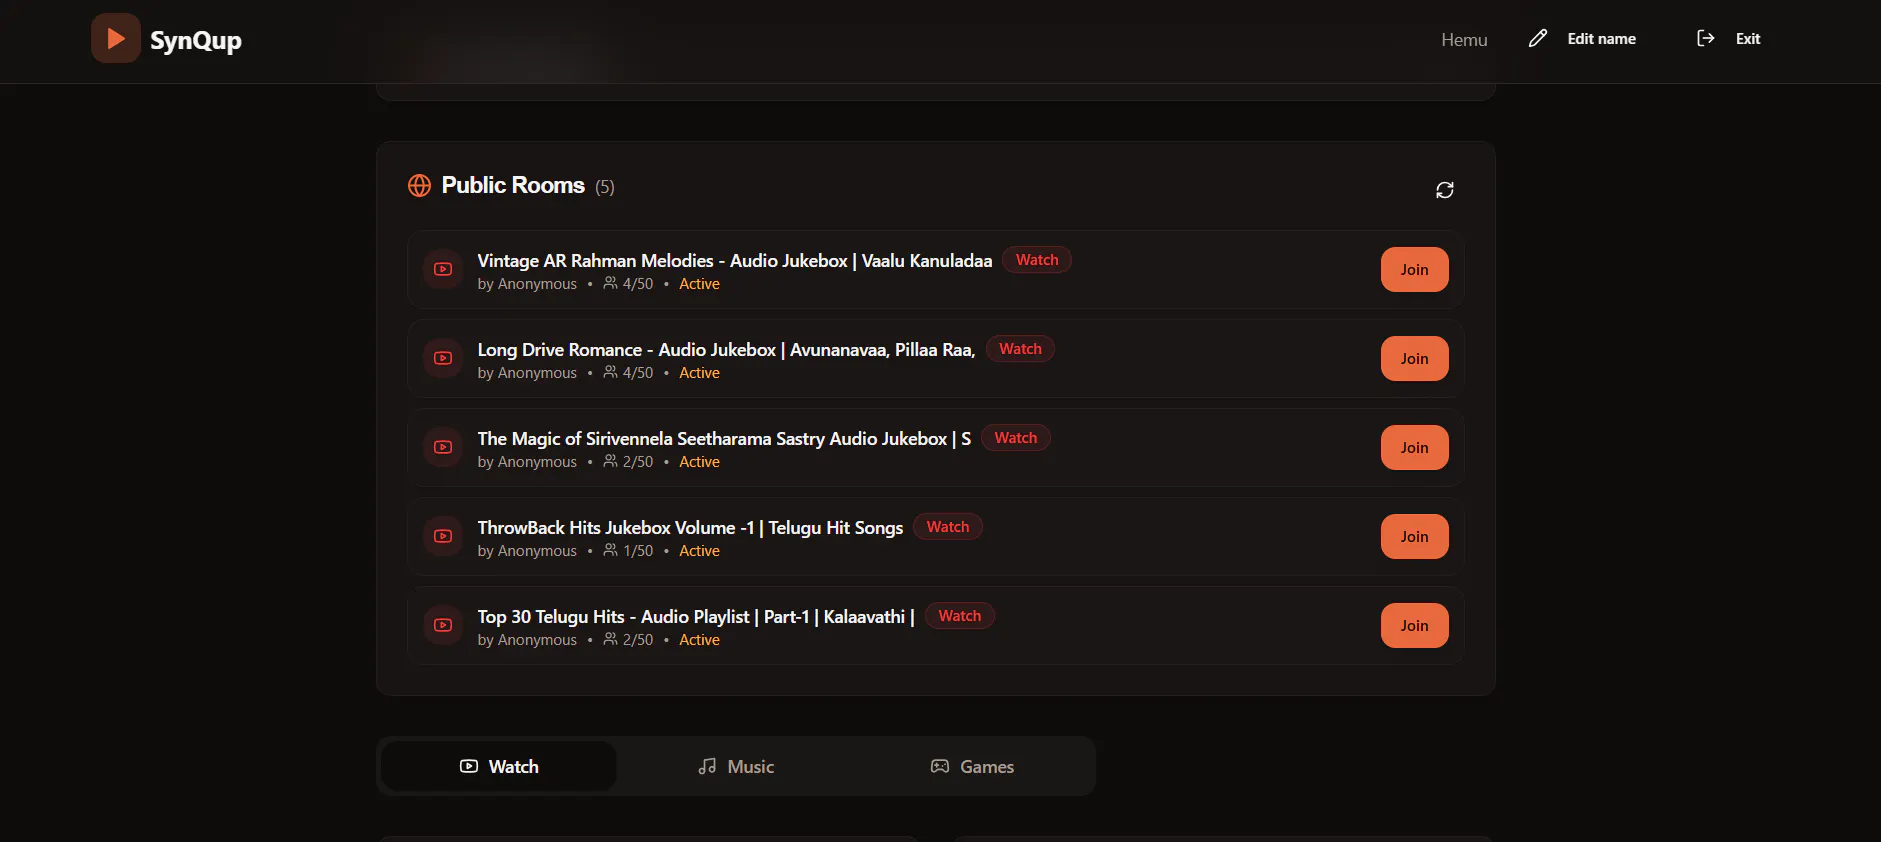The width and height of the screenshot is (1881, 842).
Task: Click 'by Anonymous' in Long Drive Romance row
Action: (x=527, y=373)
